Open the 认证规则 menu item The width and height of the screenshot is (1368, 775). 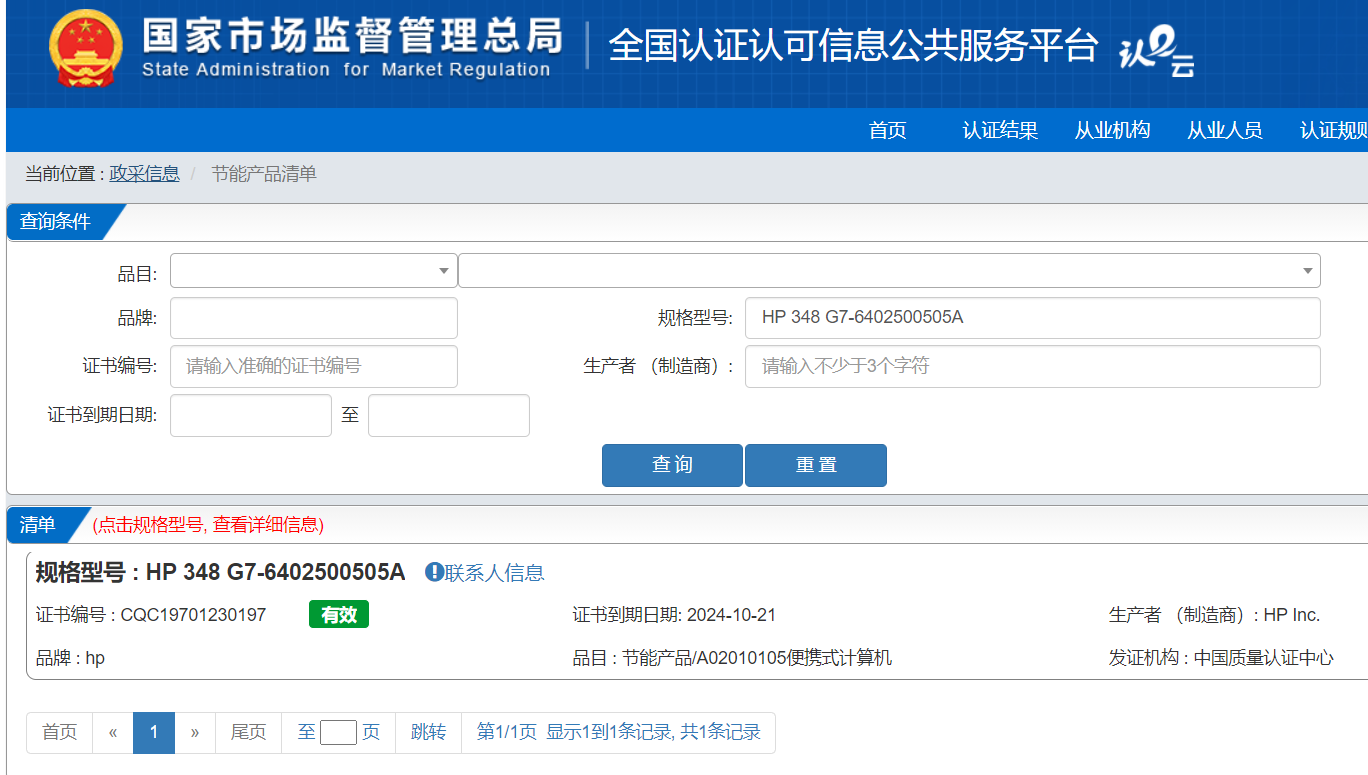click(1334, 130)
